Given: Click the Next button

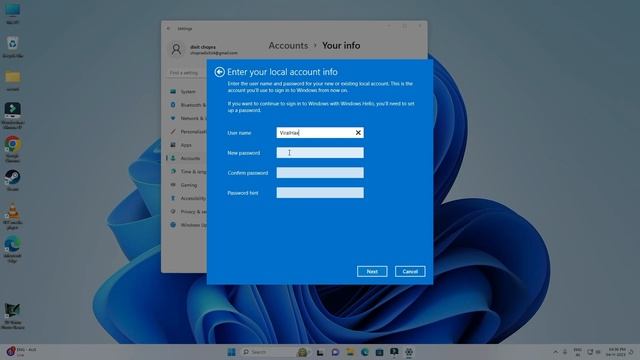Looking at the screenshot, I should pos(372,271).
